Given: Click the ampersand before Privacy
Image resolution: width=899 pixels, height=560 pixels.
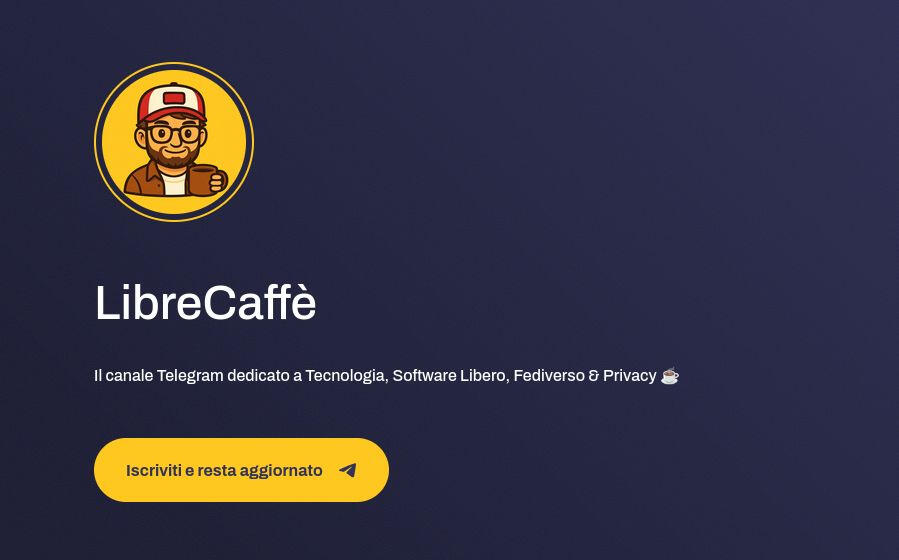Looking at the screenshot, I should point(594,376).
